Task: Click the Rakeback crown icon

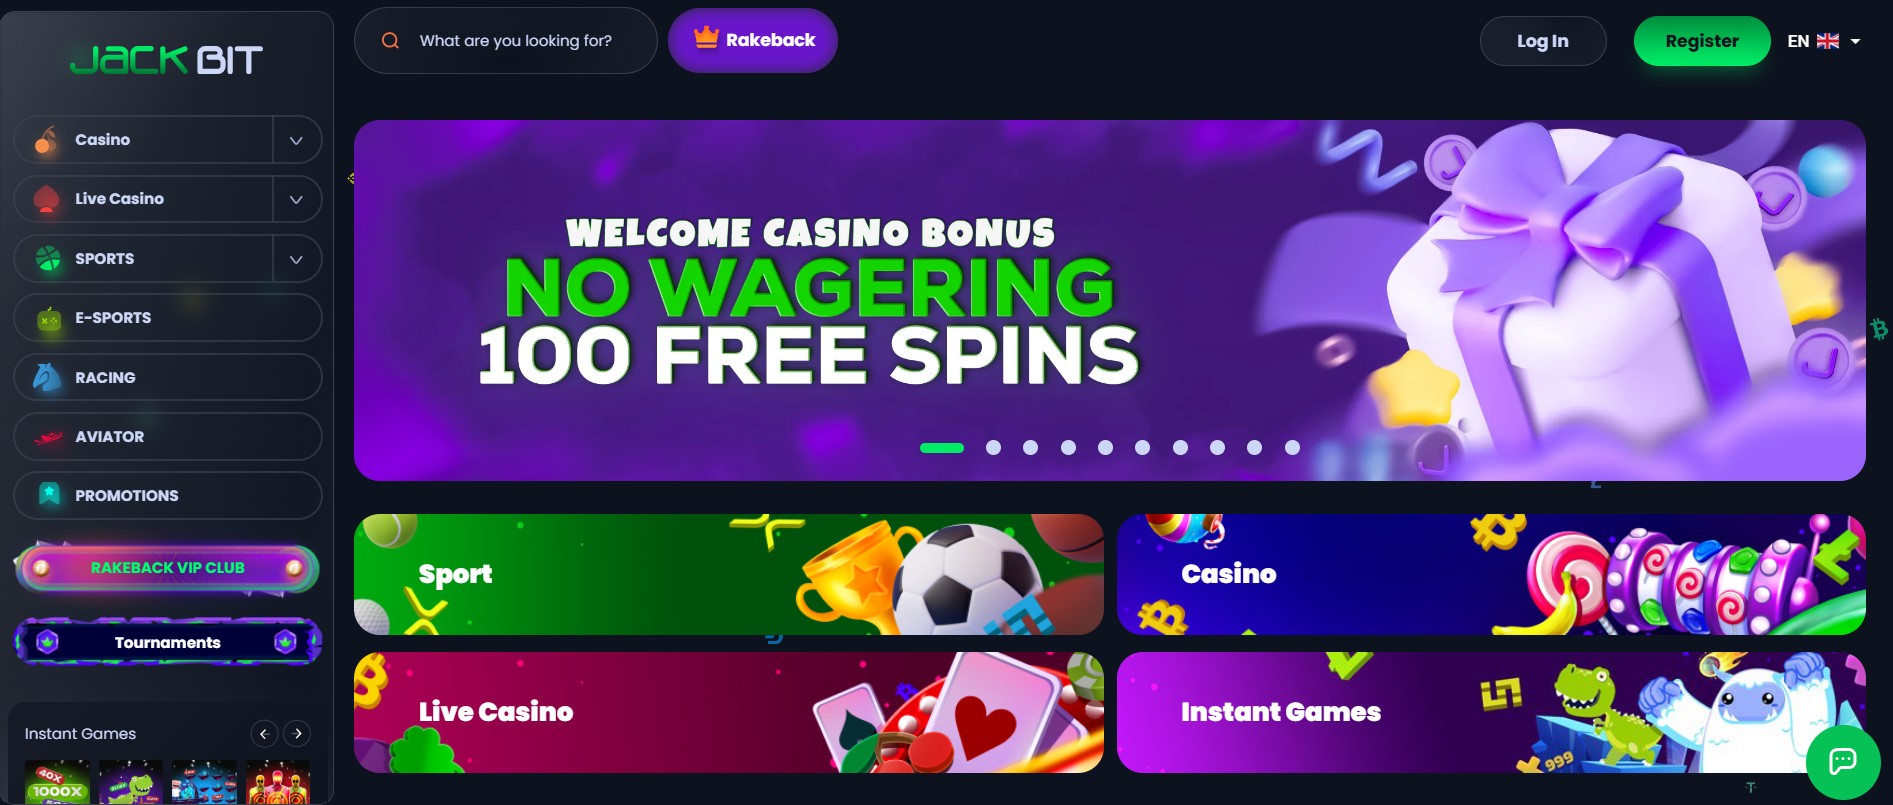Action: pyautogui.click(x=707, y=38)
